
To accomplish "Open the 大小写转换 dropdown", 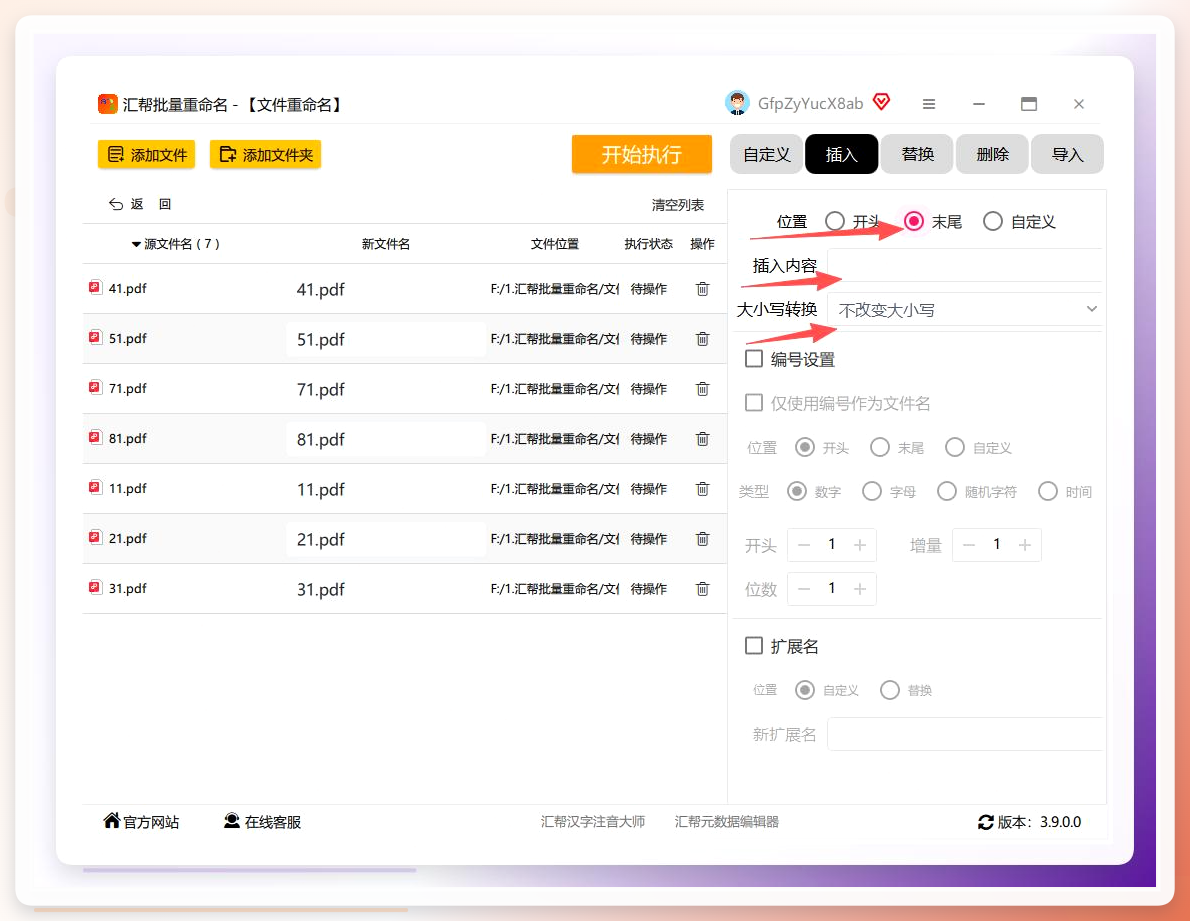I will coord(965,310).
